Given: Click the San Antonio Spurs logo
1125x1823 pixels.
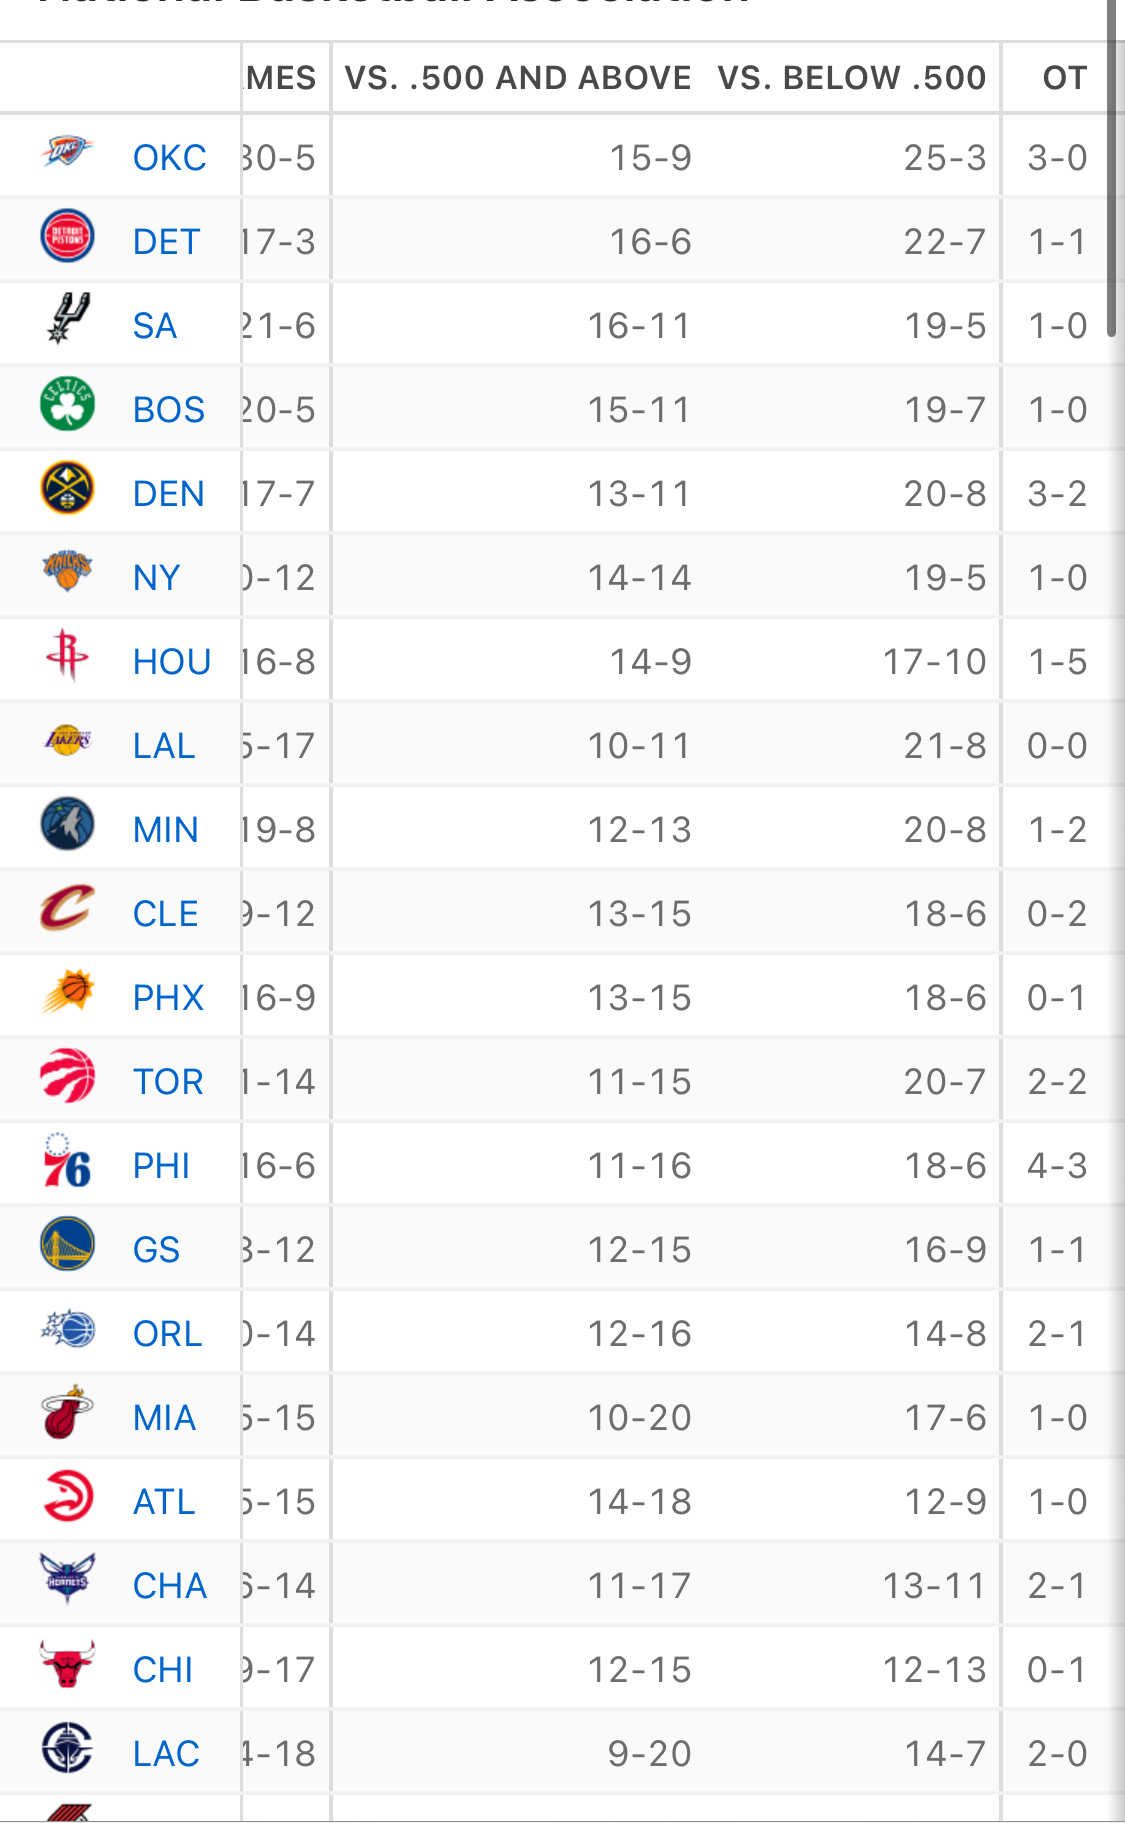Looking at the screenshot, I should 67,320.
